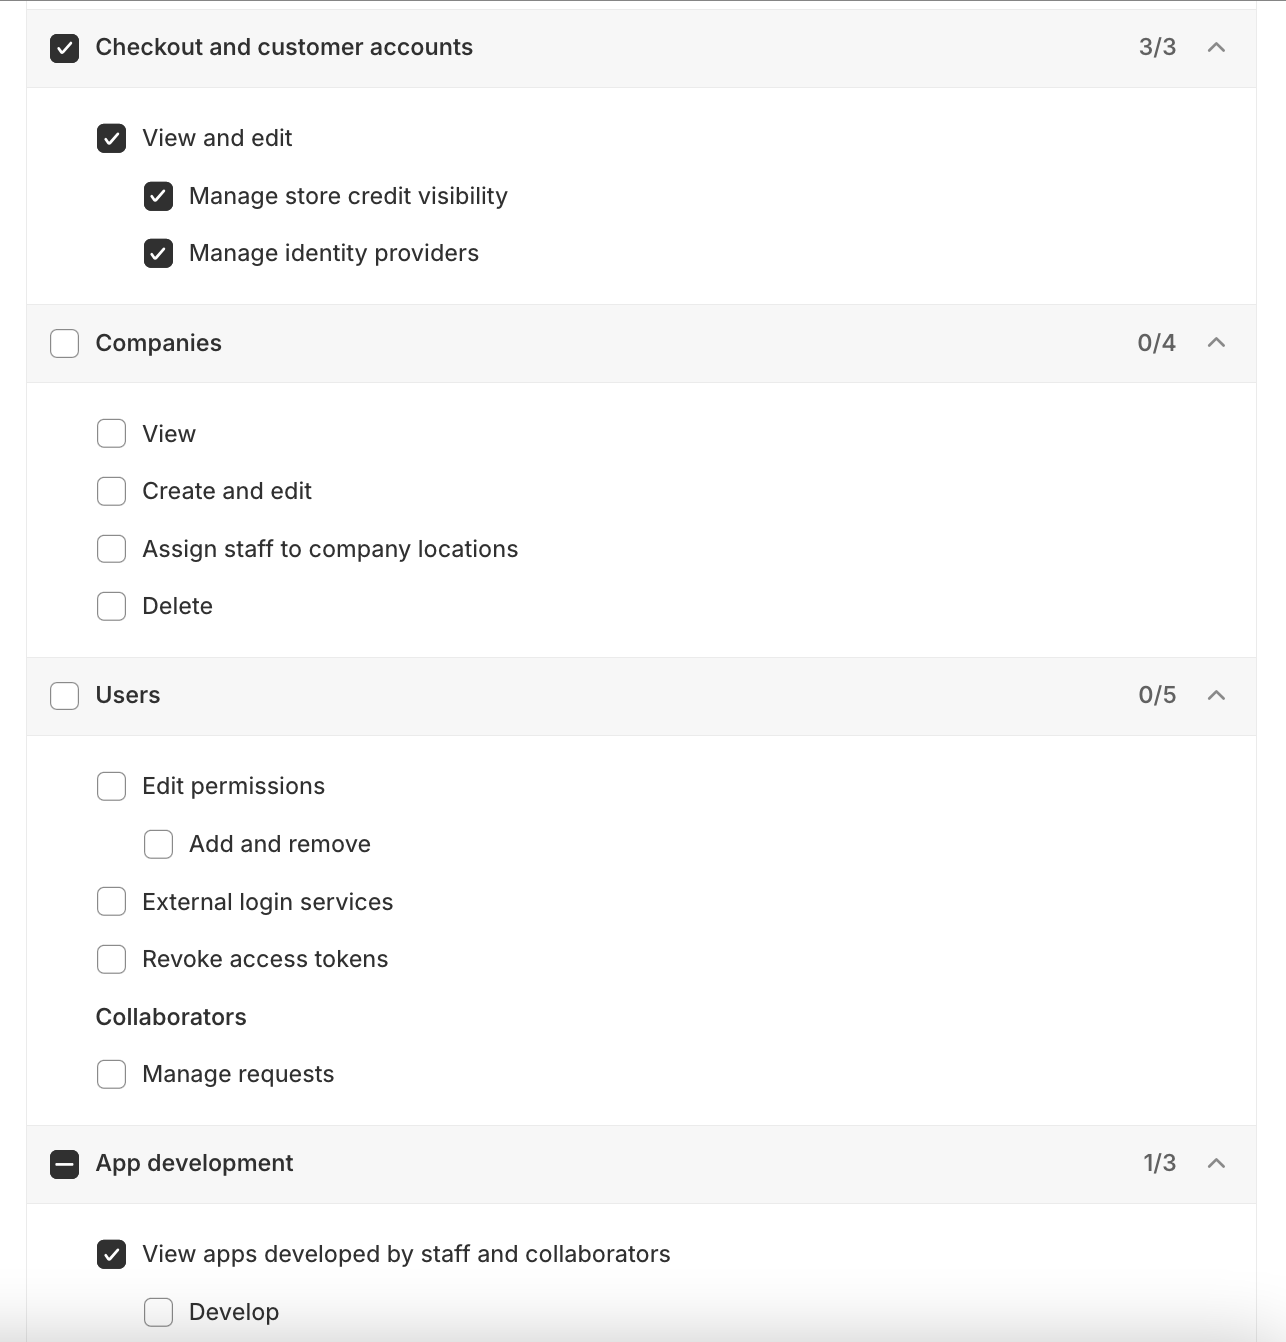Enable the Companies View permission
Image resolution: width=1286 pixels, height=1342 pixels.
112,434
